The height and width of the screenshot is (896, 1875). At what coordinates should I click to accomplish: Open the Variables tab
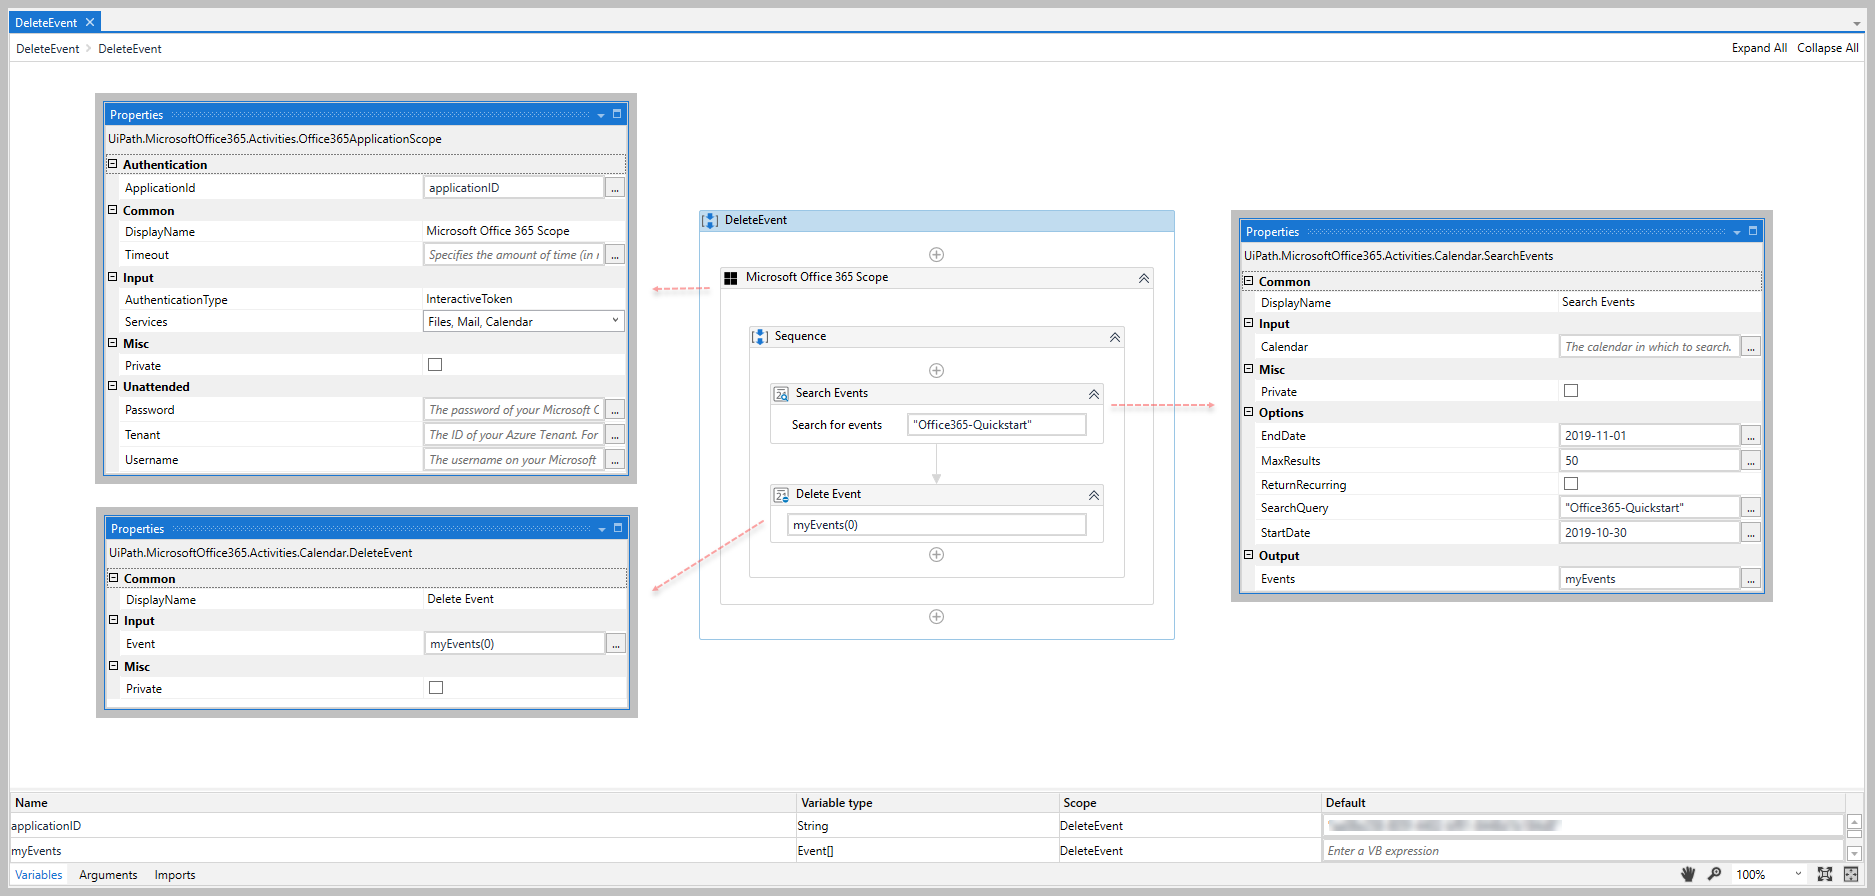point(39,875)
